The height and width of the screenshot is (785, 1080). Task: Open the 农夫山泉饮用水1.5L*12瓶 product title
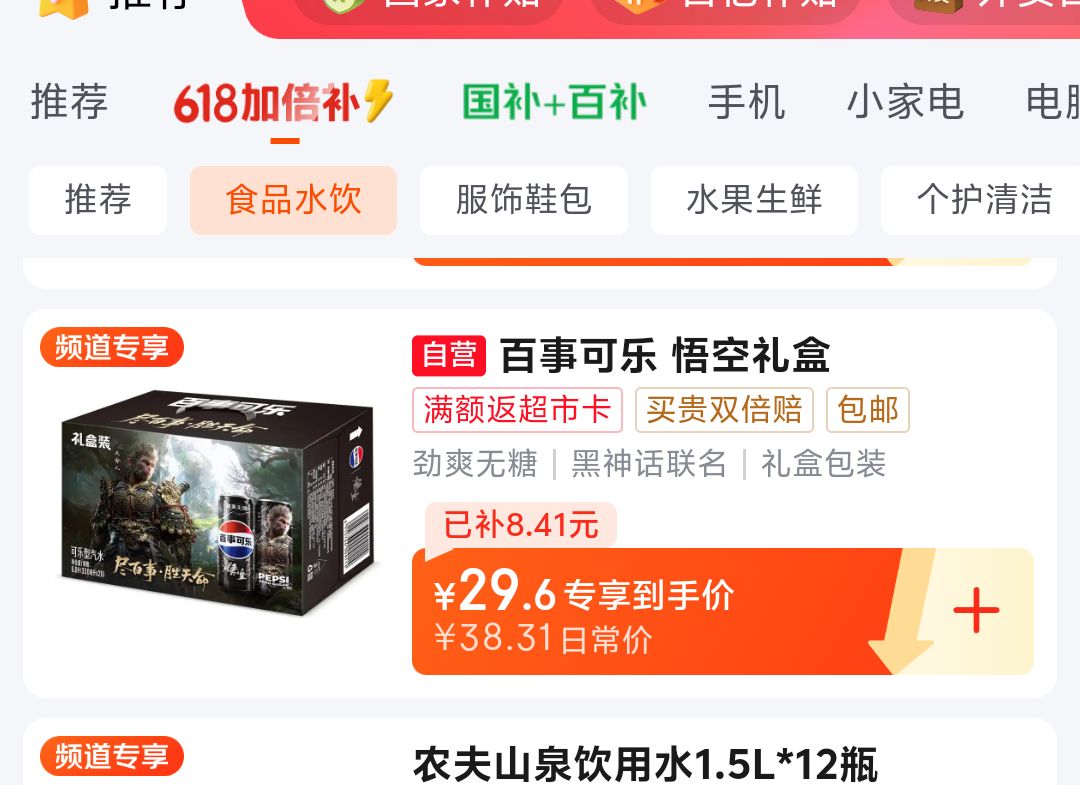coord(645,764)
